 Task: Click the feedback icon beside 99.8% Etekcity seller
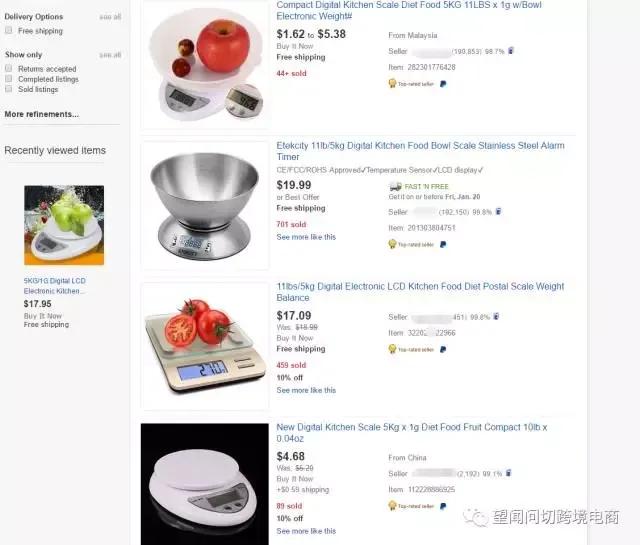498,211
